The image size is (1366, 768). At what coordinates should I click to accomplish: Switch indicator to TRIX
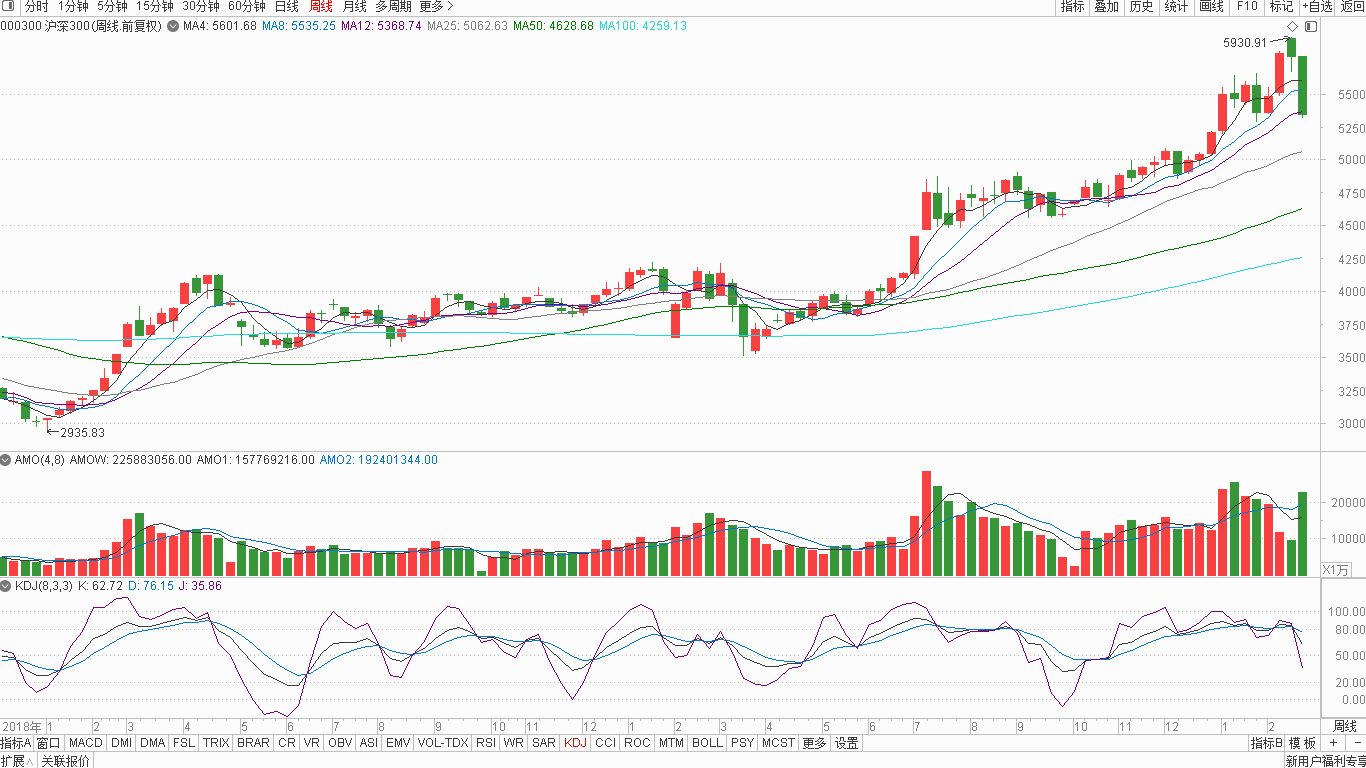point(216,743)
